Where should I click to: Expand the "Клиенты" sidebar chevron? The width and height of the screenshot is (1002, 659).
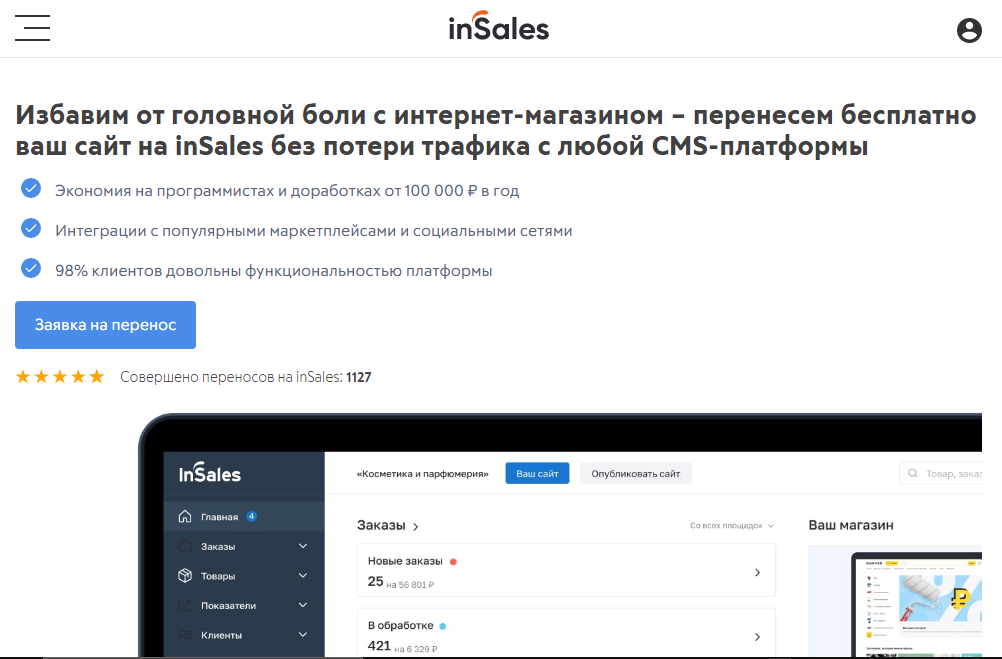(303, 635)
